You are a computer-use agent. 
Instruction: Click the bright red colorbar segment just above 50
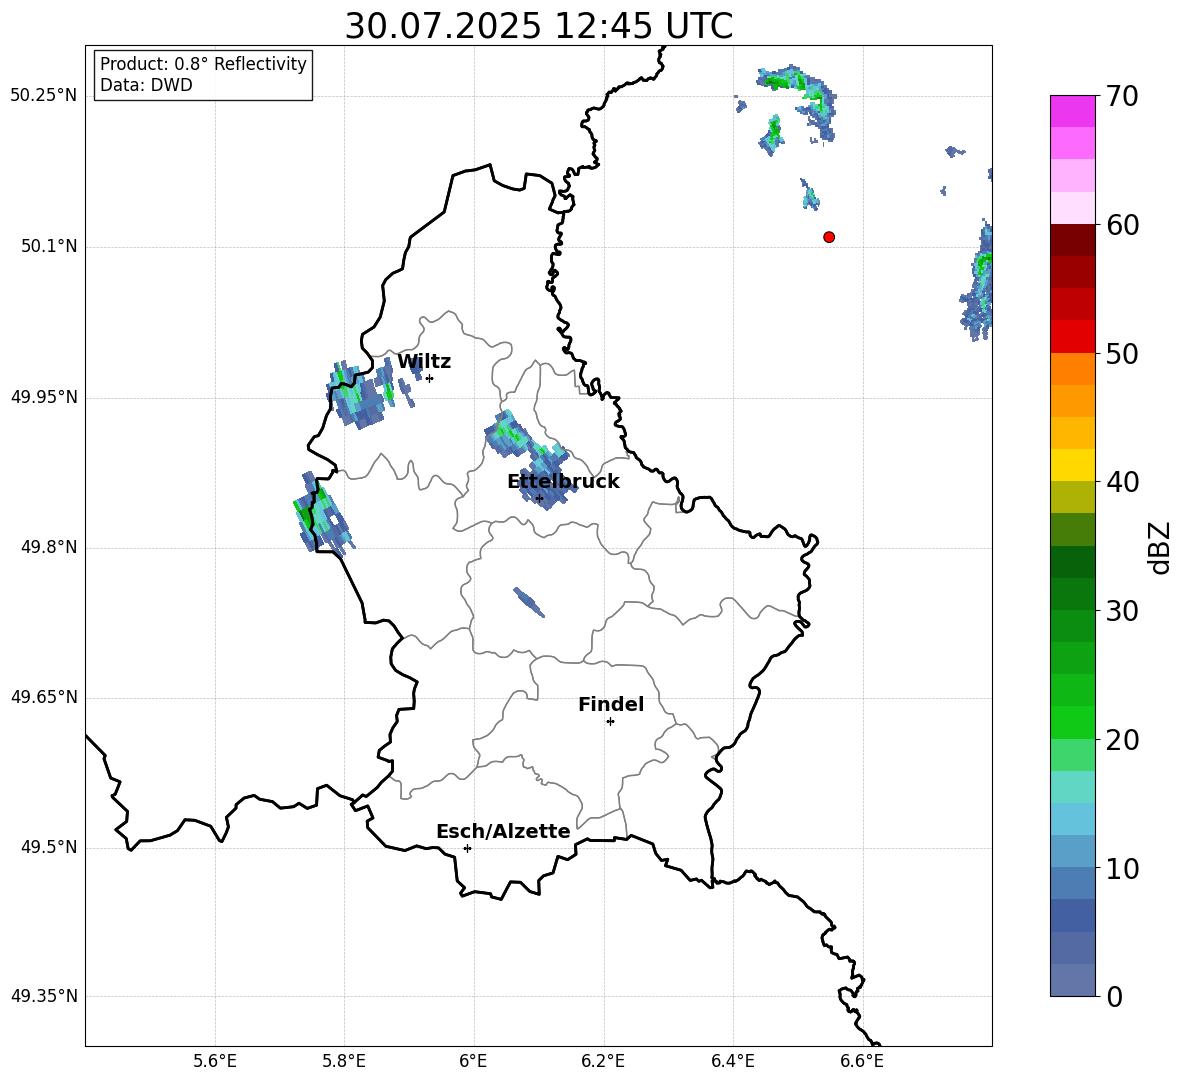[1072, 337]
